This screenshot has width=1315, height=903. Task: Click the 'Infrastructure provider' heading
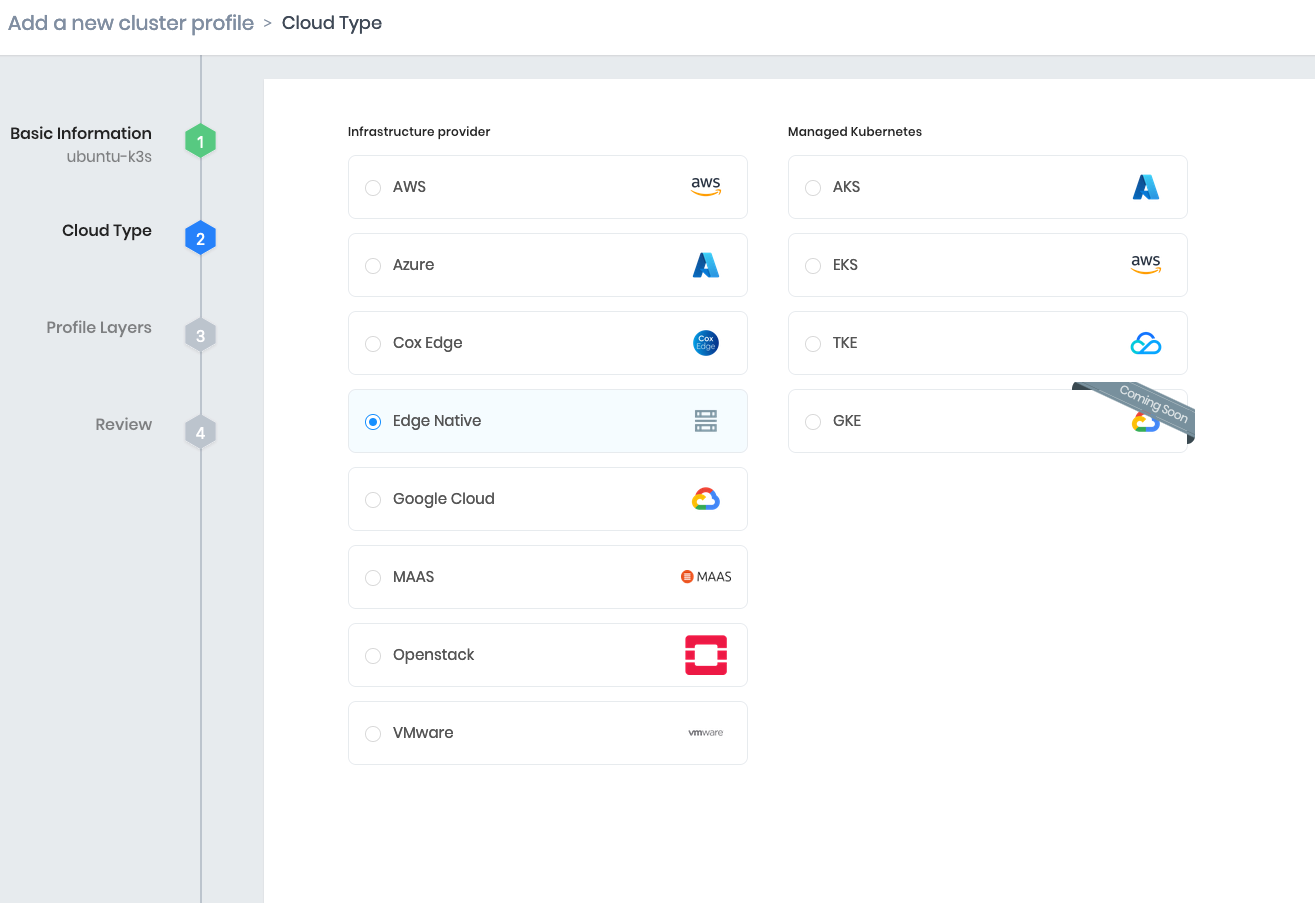coord(419,131)
